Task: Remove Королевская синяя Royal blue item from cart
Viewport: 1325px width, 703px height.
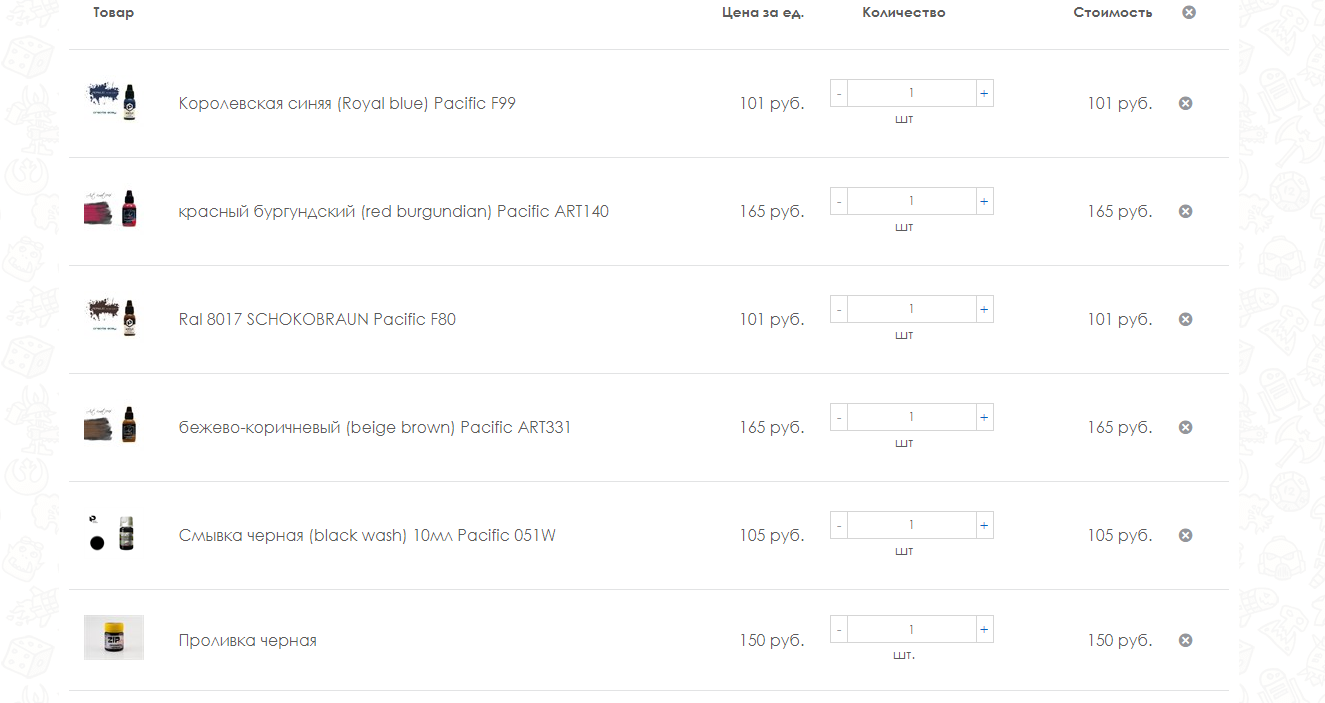Action: click(1186, 103)
